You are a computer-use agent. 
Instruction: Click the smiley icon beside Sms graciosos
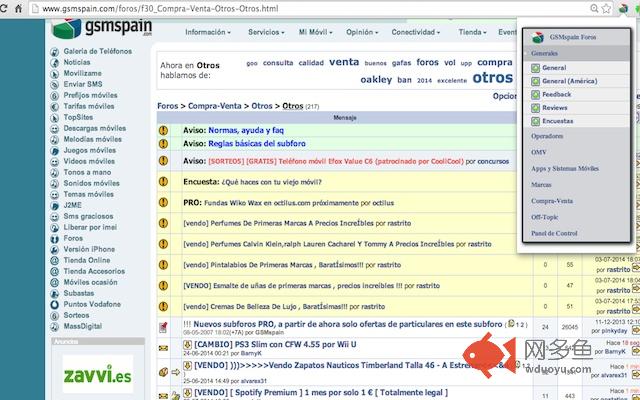point(55,217)
